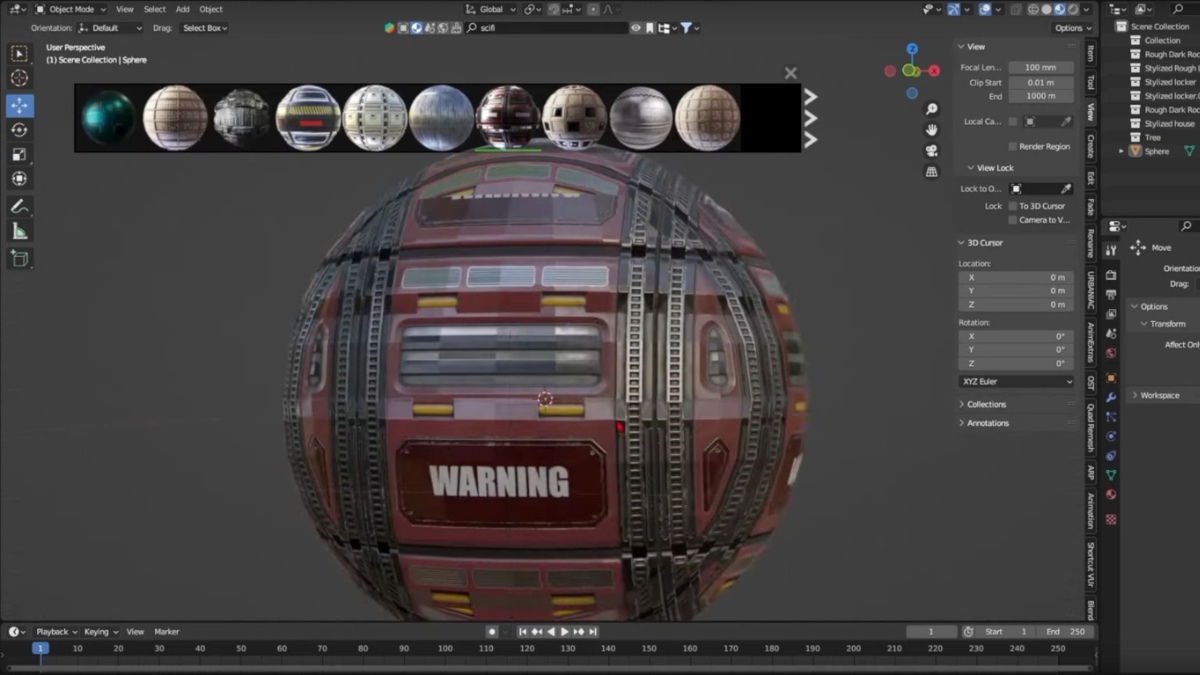Select the Measure tool
This screenshot has height=675, width=1200.
pos(19,231)
